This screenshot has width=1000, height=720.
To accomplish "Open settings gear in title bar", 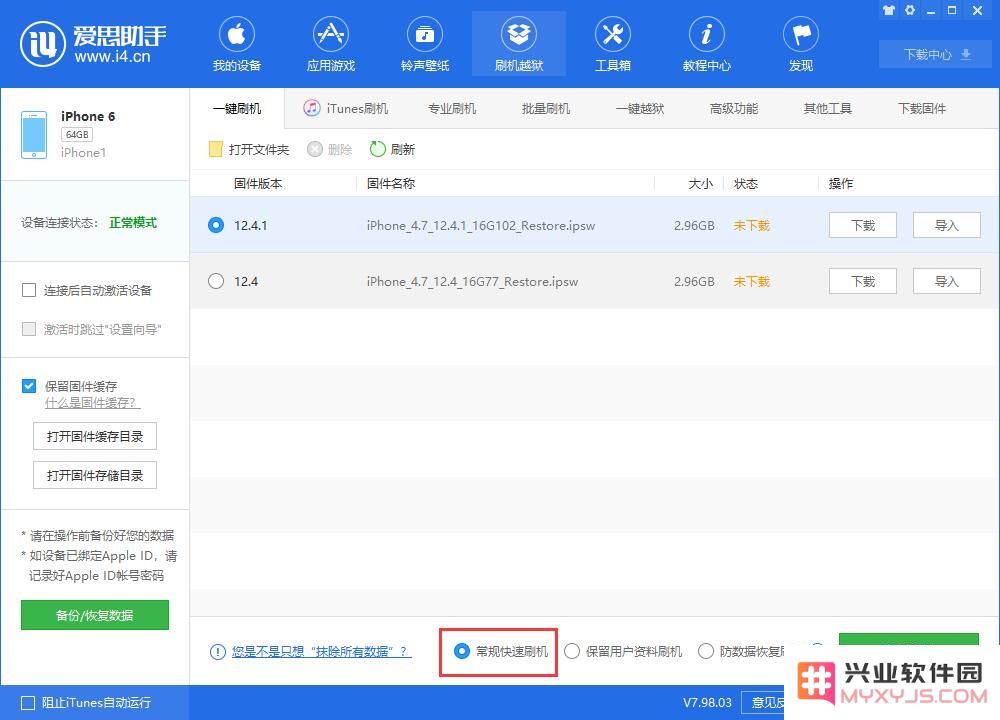I will click(x=910, y=10).
